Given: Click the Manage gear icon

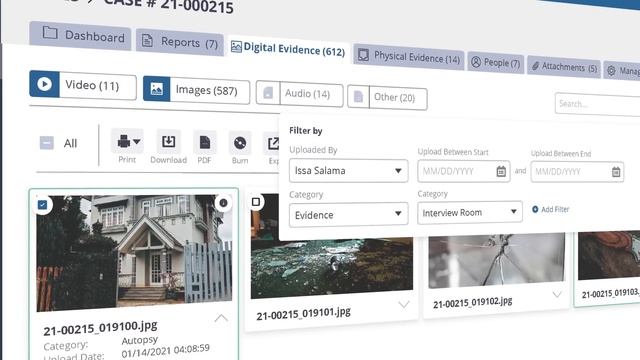Looking at the screenshot, I should pyautogui.click(x=611, y=71).
